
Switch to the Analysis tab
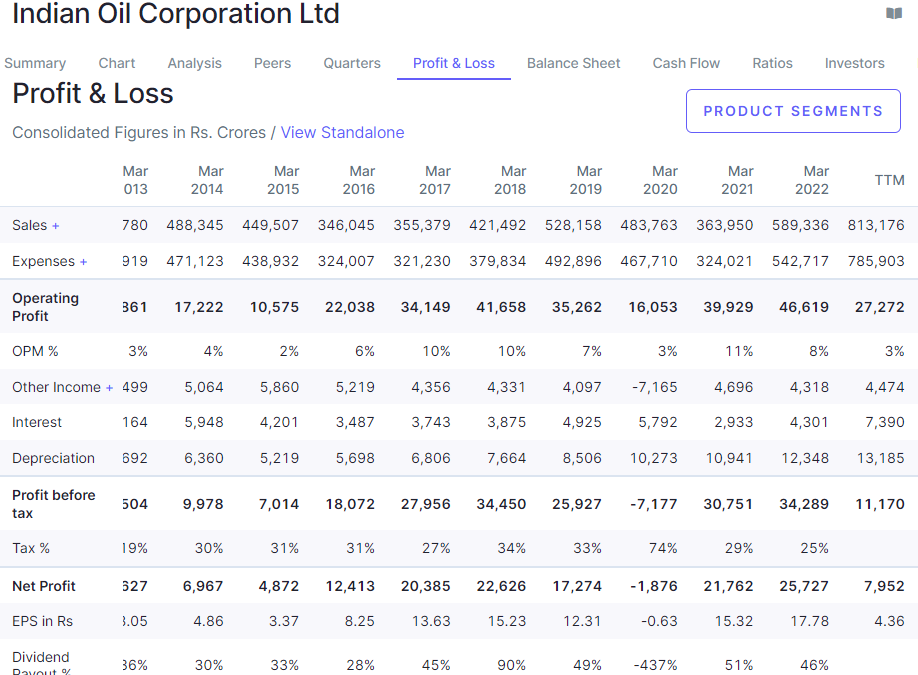(194, 63)
